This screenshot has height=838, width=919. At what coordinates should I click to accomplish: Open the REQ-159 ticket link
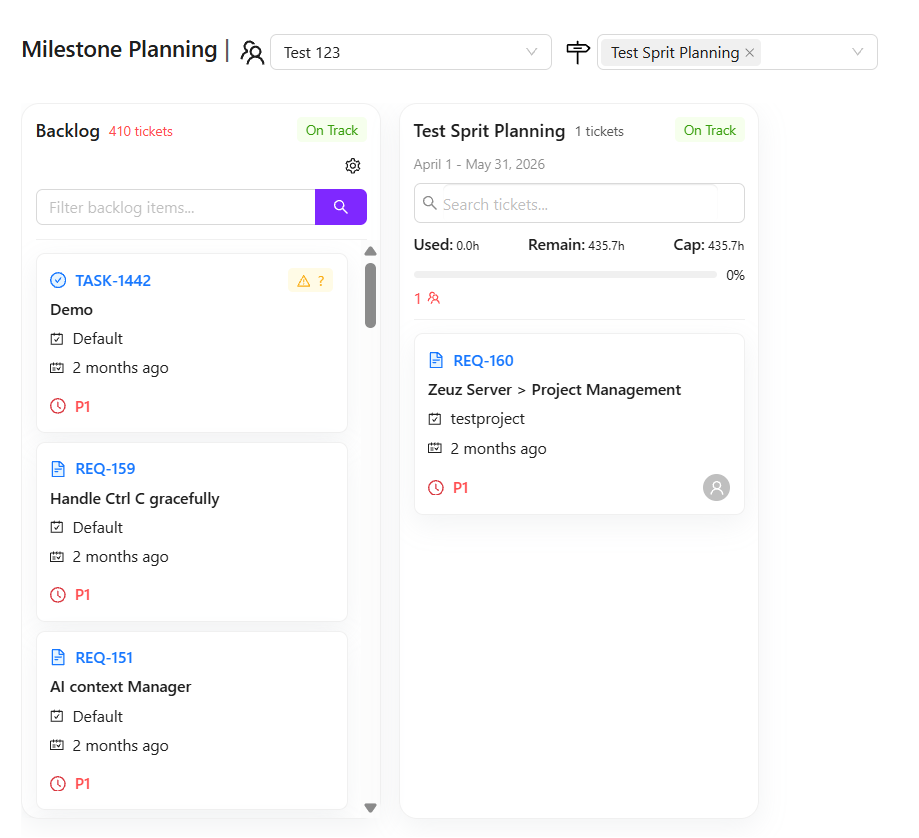[x=105, y=469]
